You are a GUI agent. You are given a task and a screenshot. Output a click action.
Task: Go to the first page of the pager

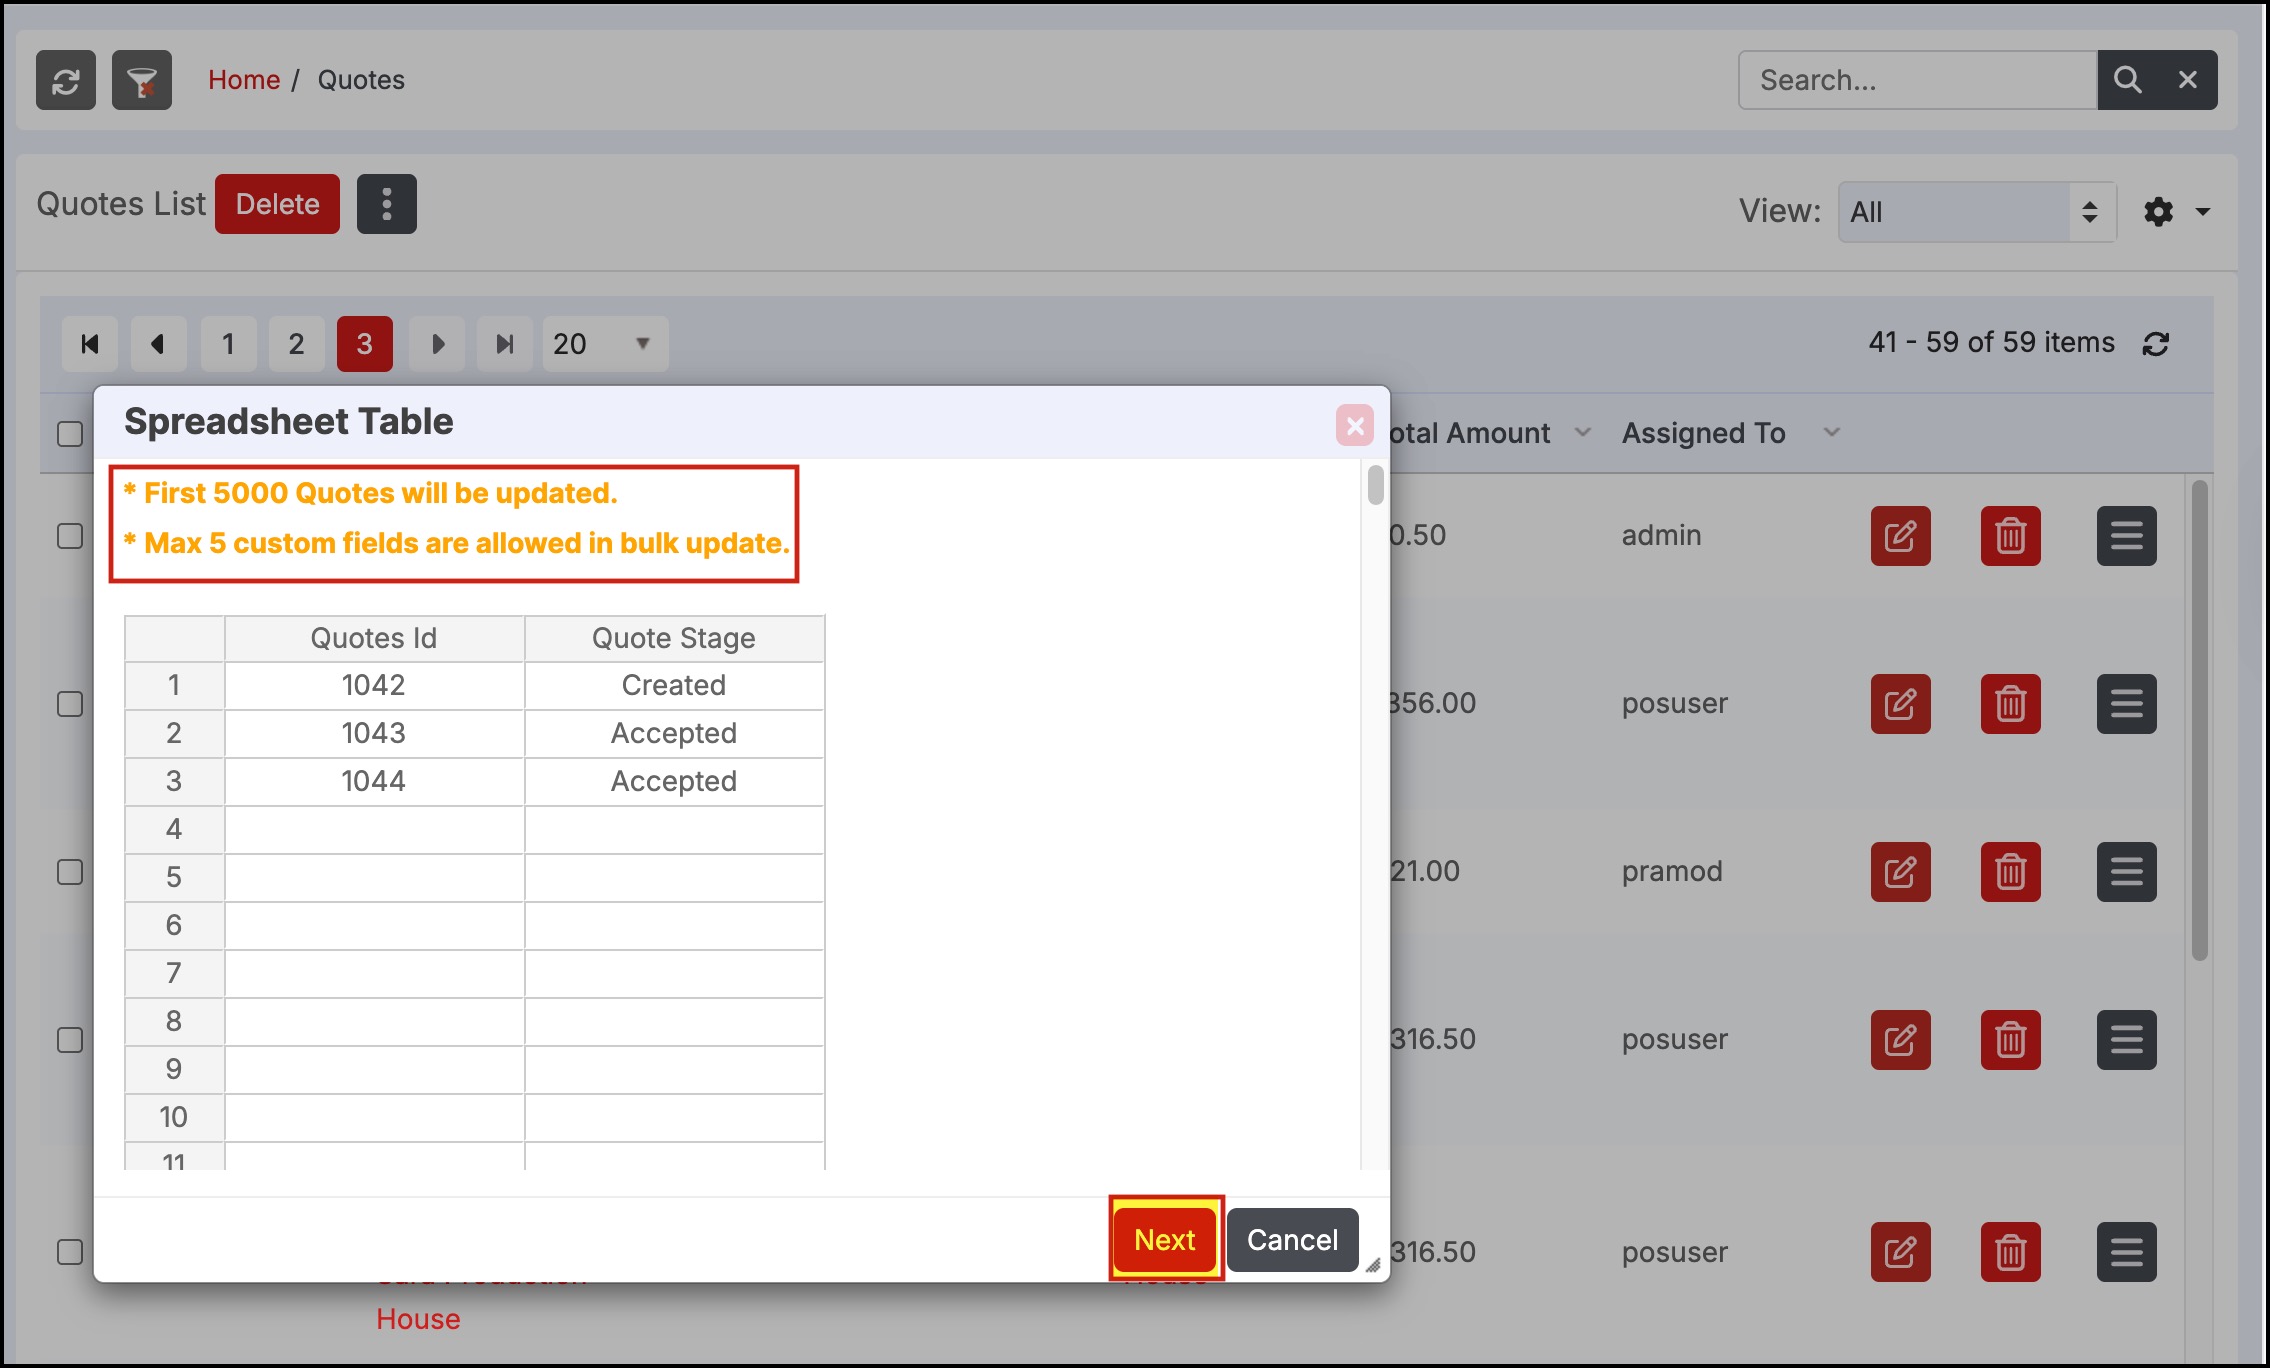[x=90, y=344]
